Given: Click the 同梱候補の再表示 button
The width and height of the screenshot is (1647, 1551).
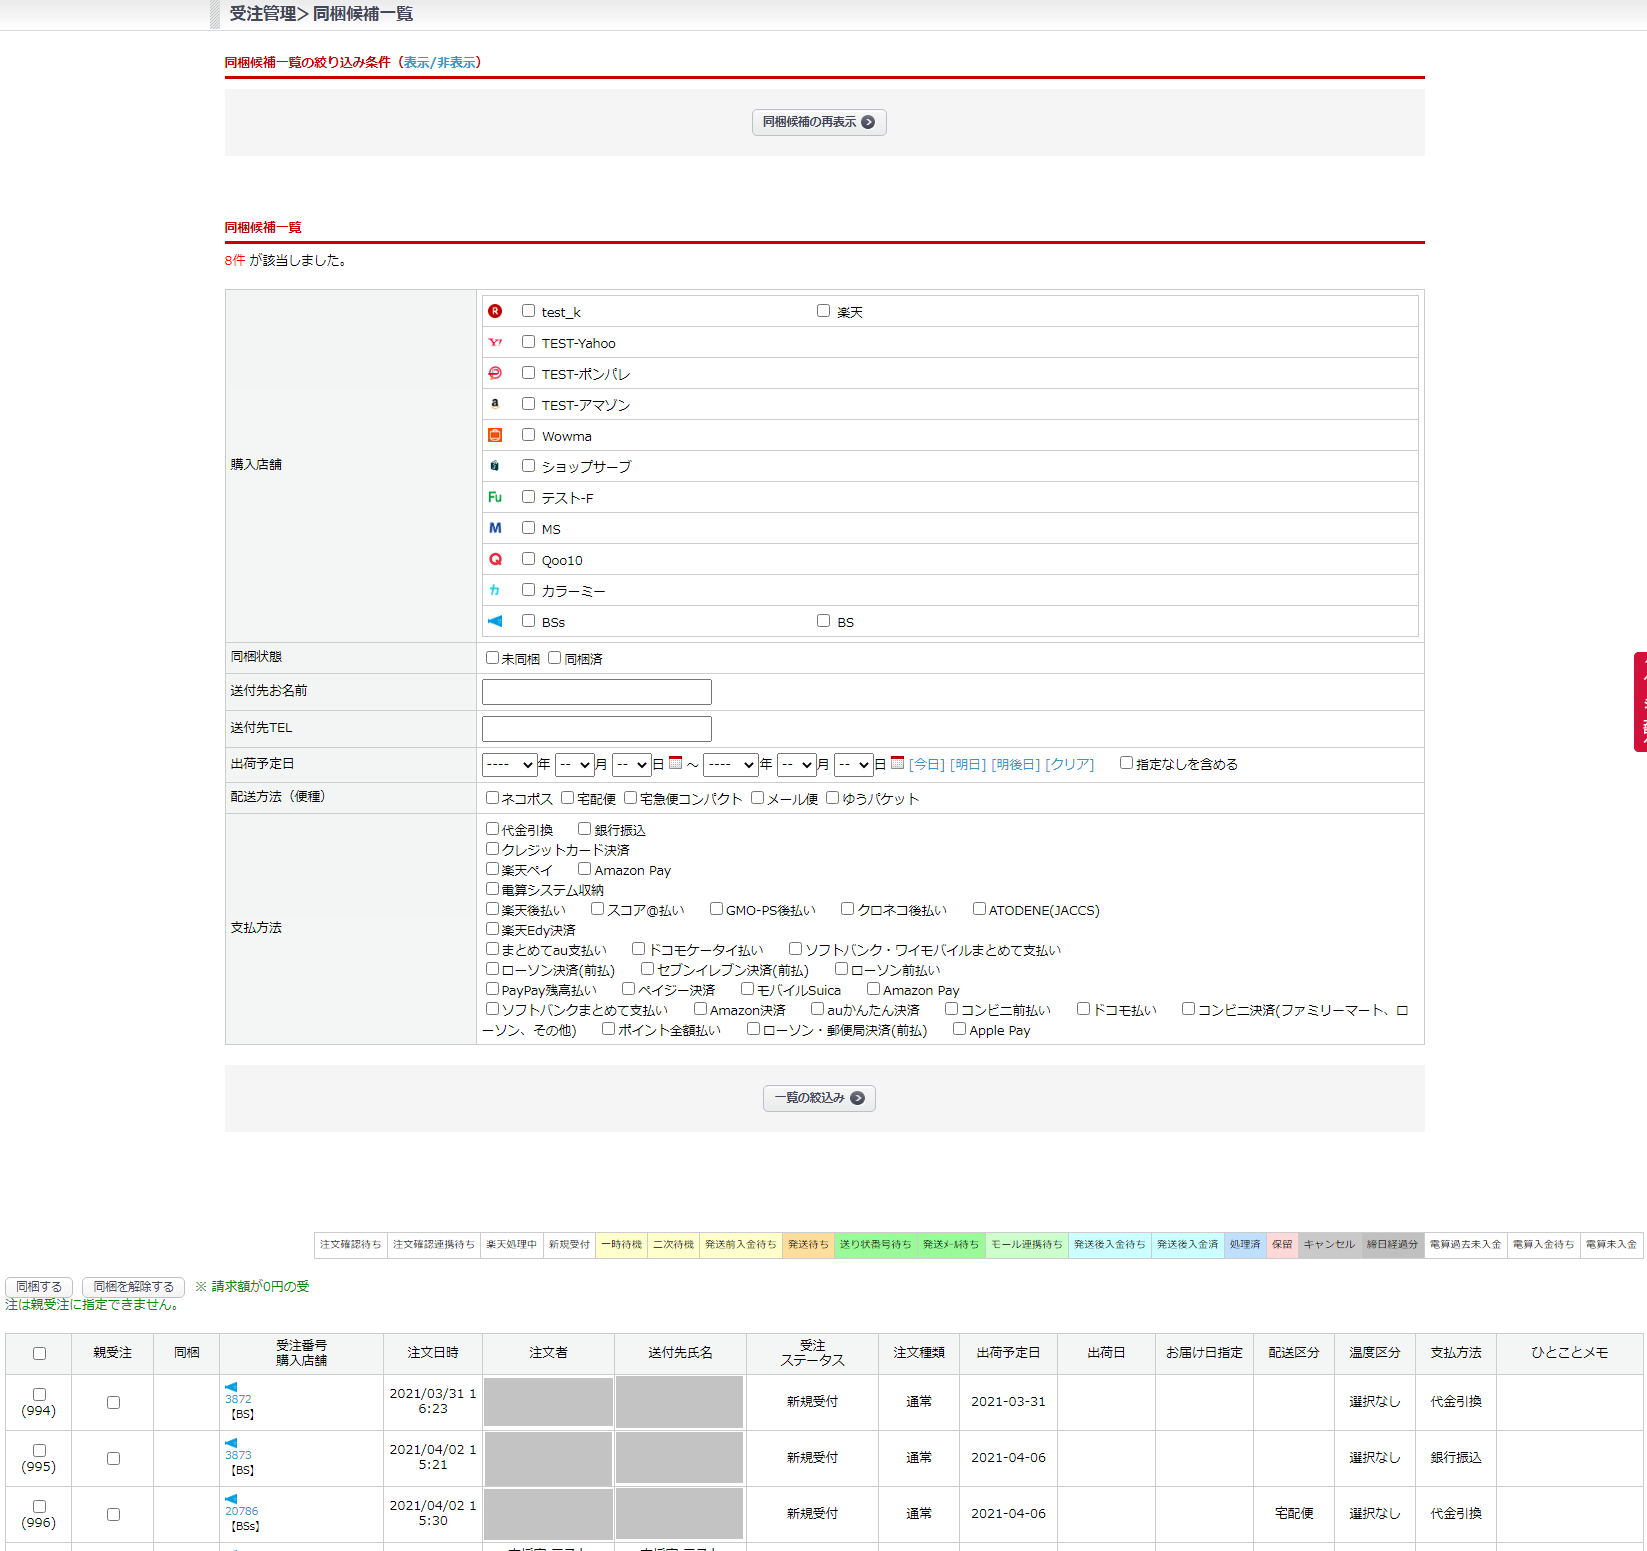Looking at the screenshot, I should tap(819, 122).
